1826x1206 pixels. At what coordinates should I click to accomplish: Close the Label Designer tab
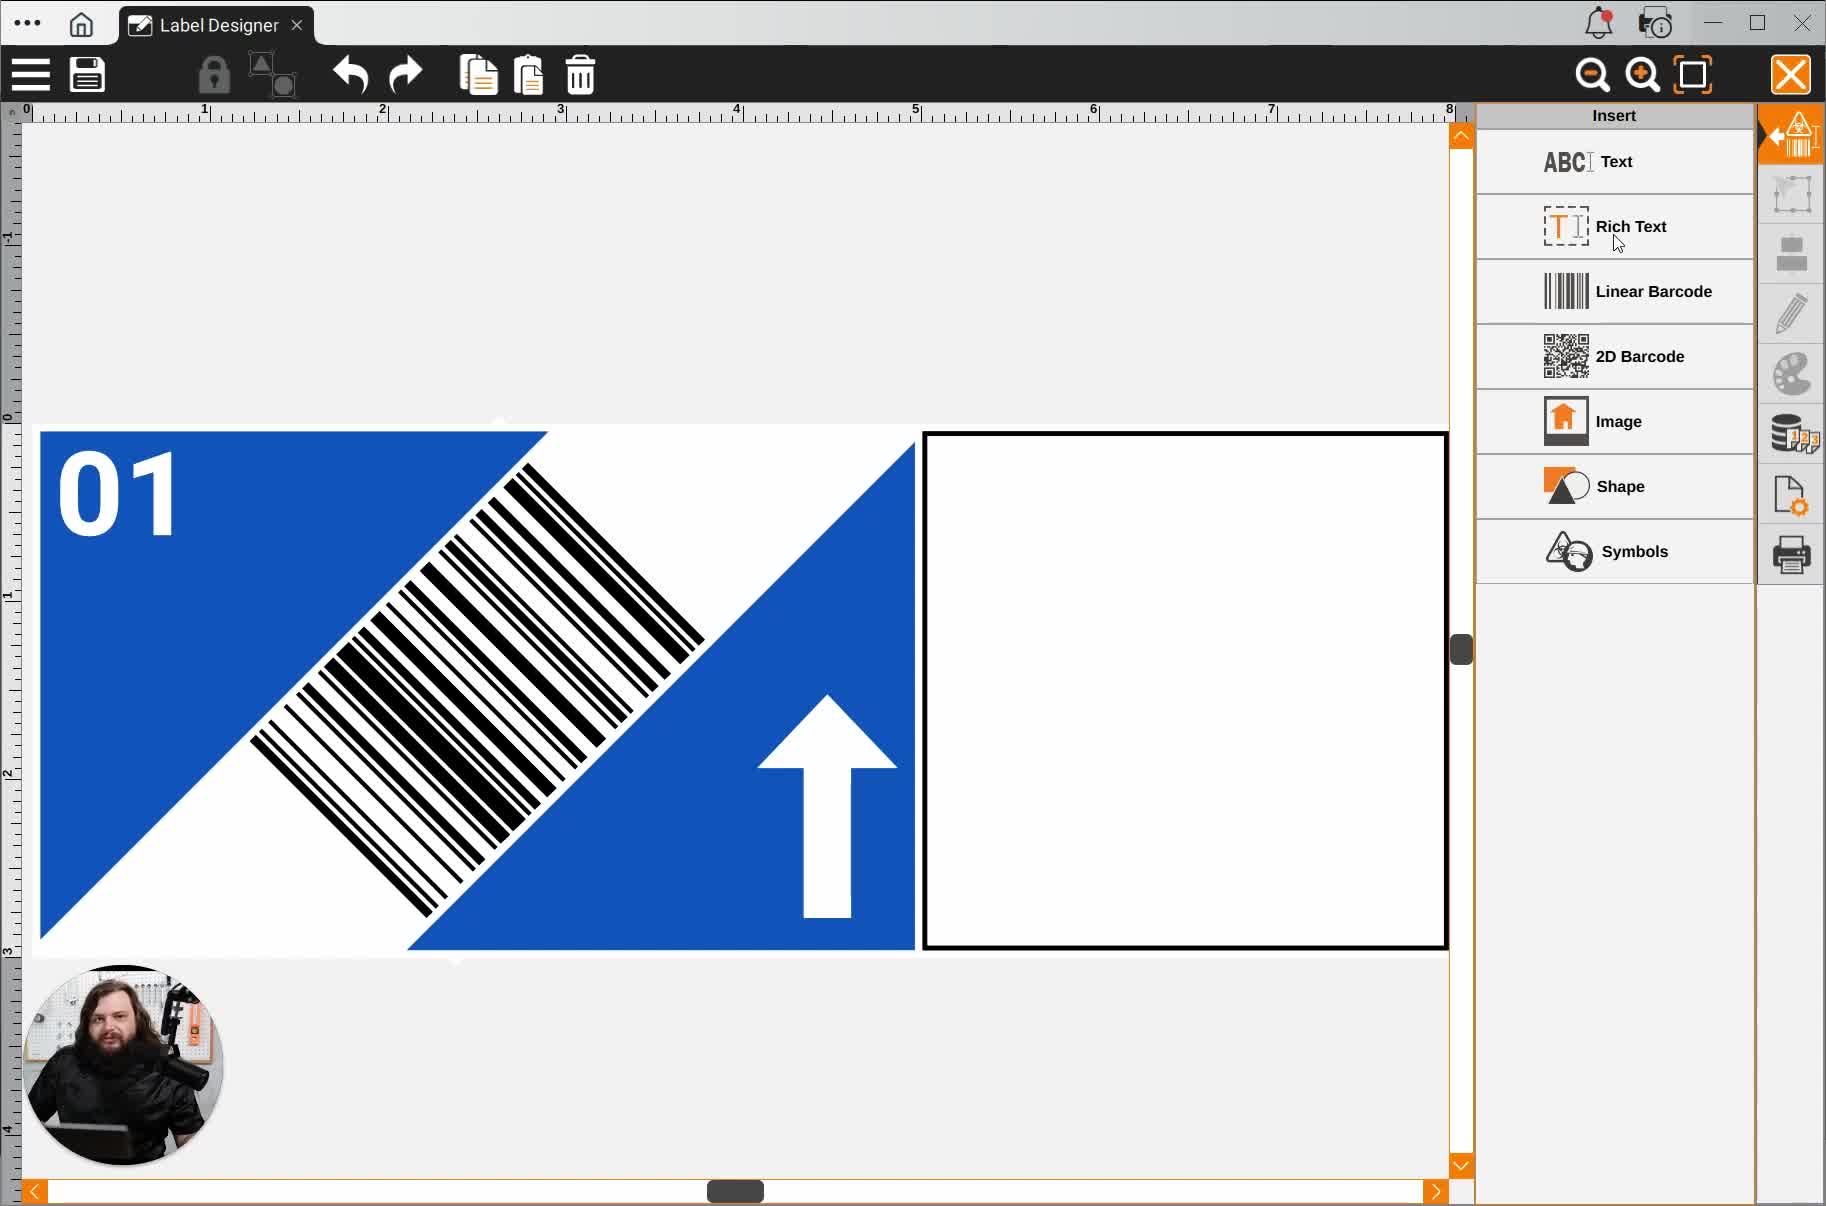coord(297,25)
